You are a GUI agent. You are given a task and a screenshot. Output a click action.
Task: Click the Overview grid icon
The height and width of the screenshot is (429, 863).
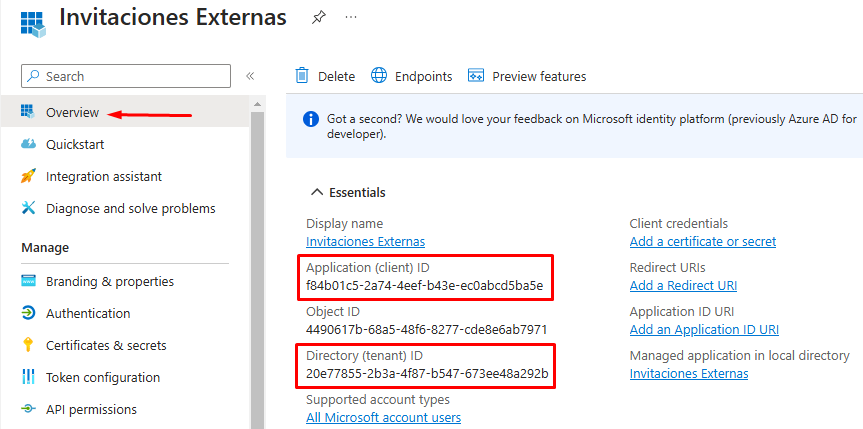tap(28, 111)
